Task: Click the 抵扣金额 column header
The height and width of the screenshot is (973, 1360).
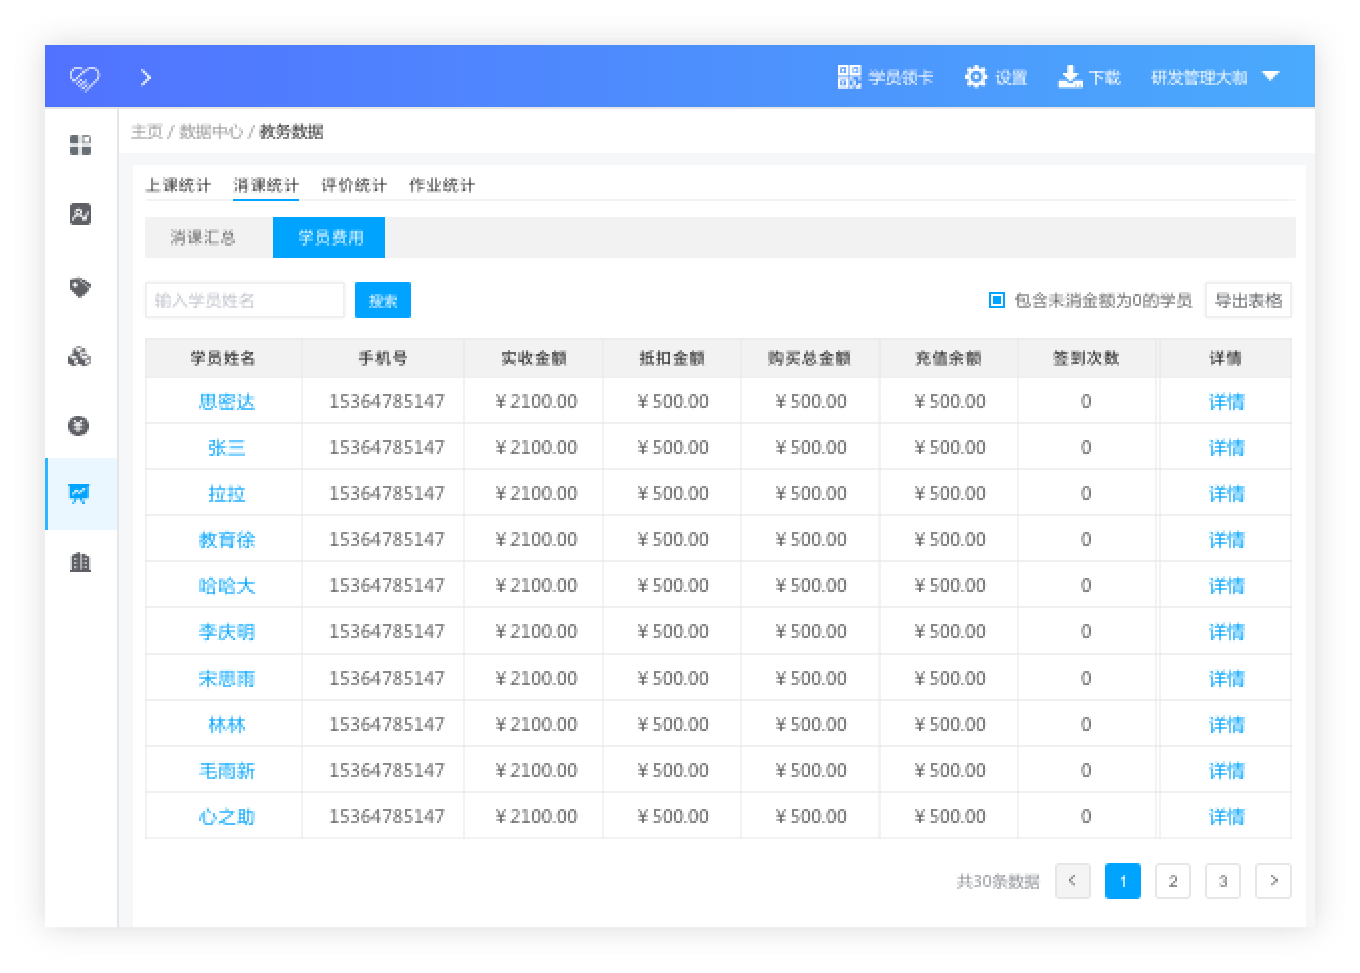Action: [672, 358]
